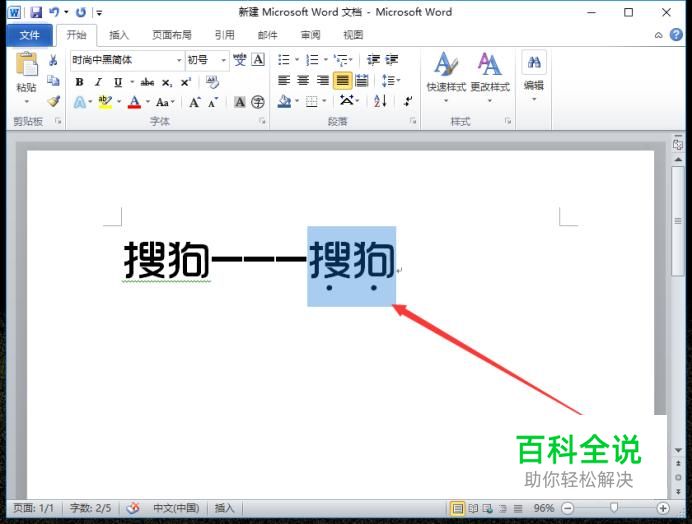The height and width of the screenshot is (524, 692).
Task: Click the page count 页面: 1/1
Action: (x=34, y=509)
